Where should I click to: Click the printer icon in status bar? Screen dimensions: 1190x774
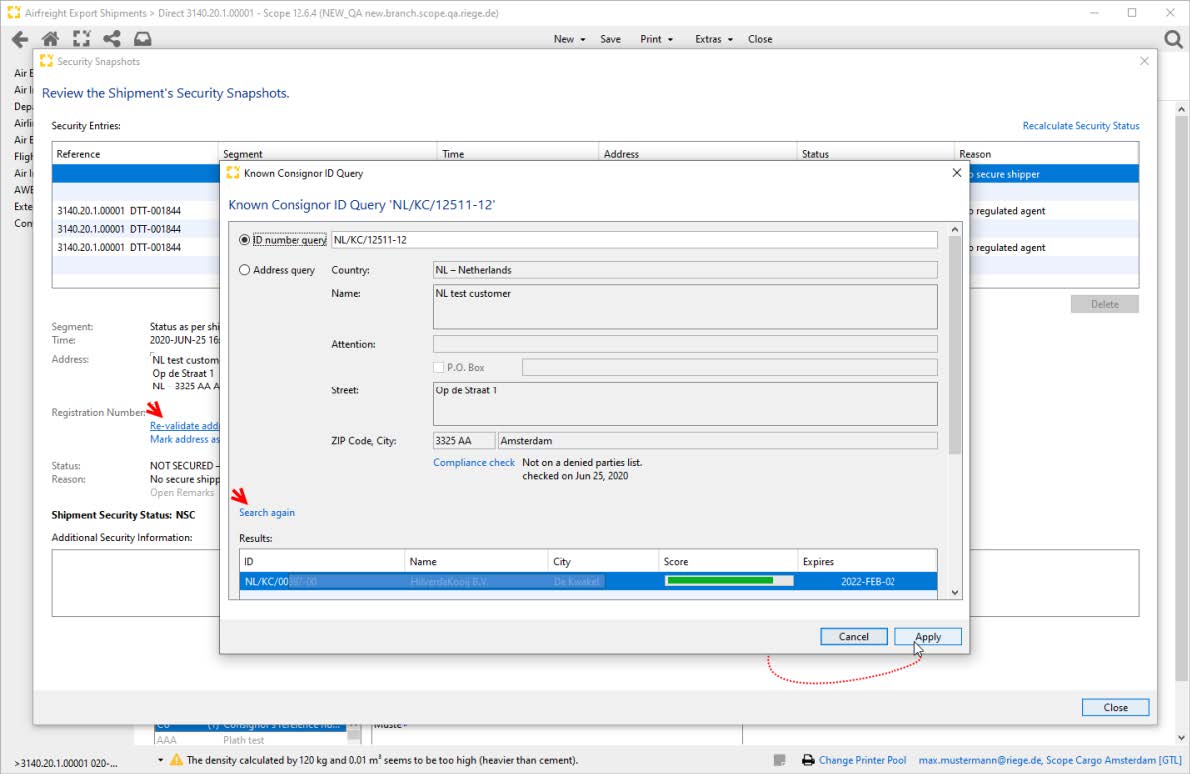pos(807,760)
